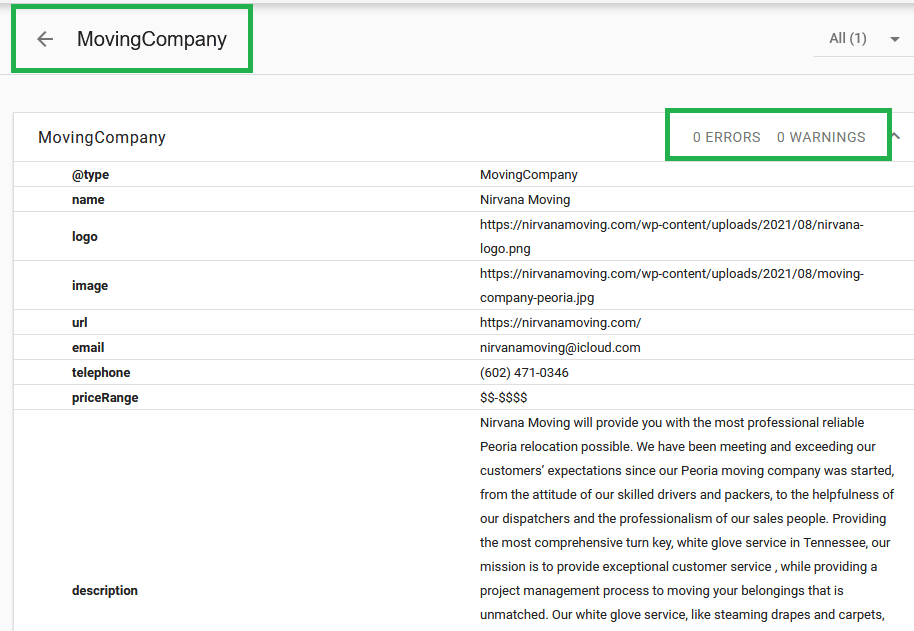This screenshot has height=631, width=914.
Task: Click the https://nirvanamoving.com/ url value
Action: pos(560,323)
